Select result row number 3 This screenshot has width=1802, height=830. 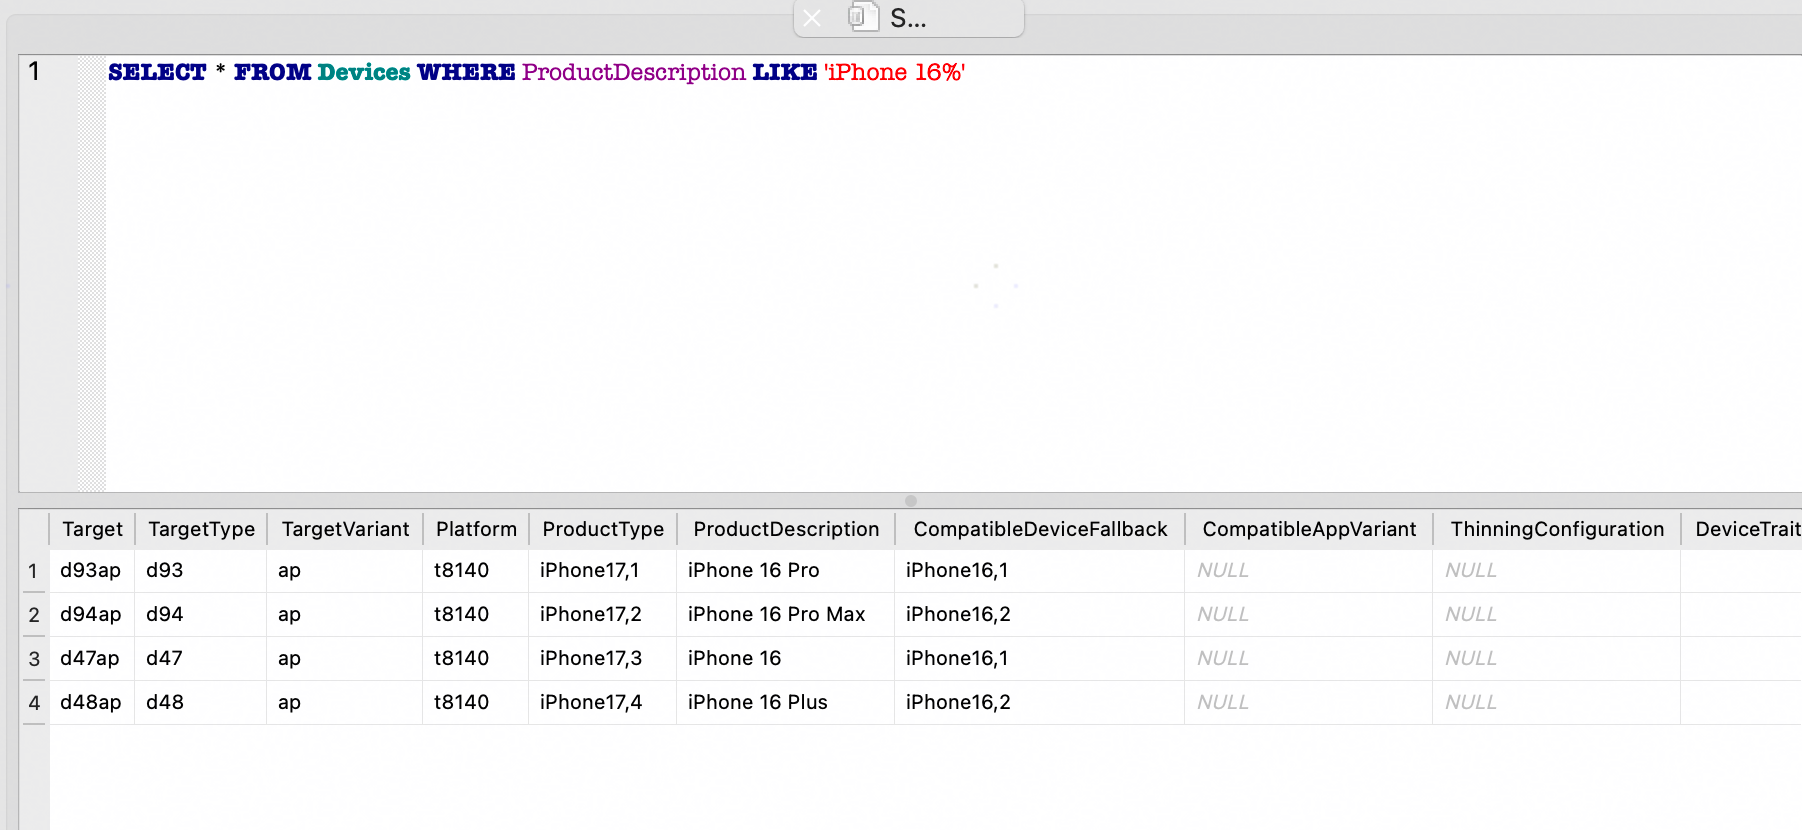(x=34, y=659)
